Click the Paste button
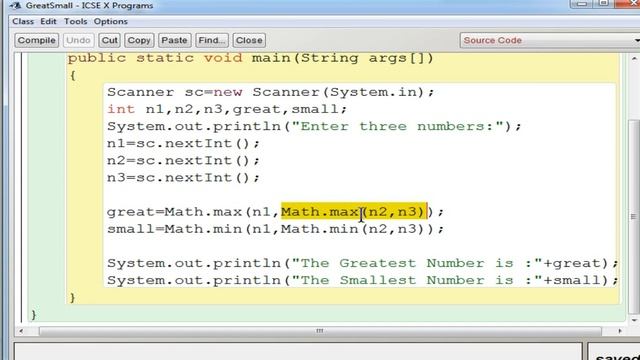Screen dimensions: 640x360 tap(174, 40)
